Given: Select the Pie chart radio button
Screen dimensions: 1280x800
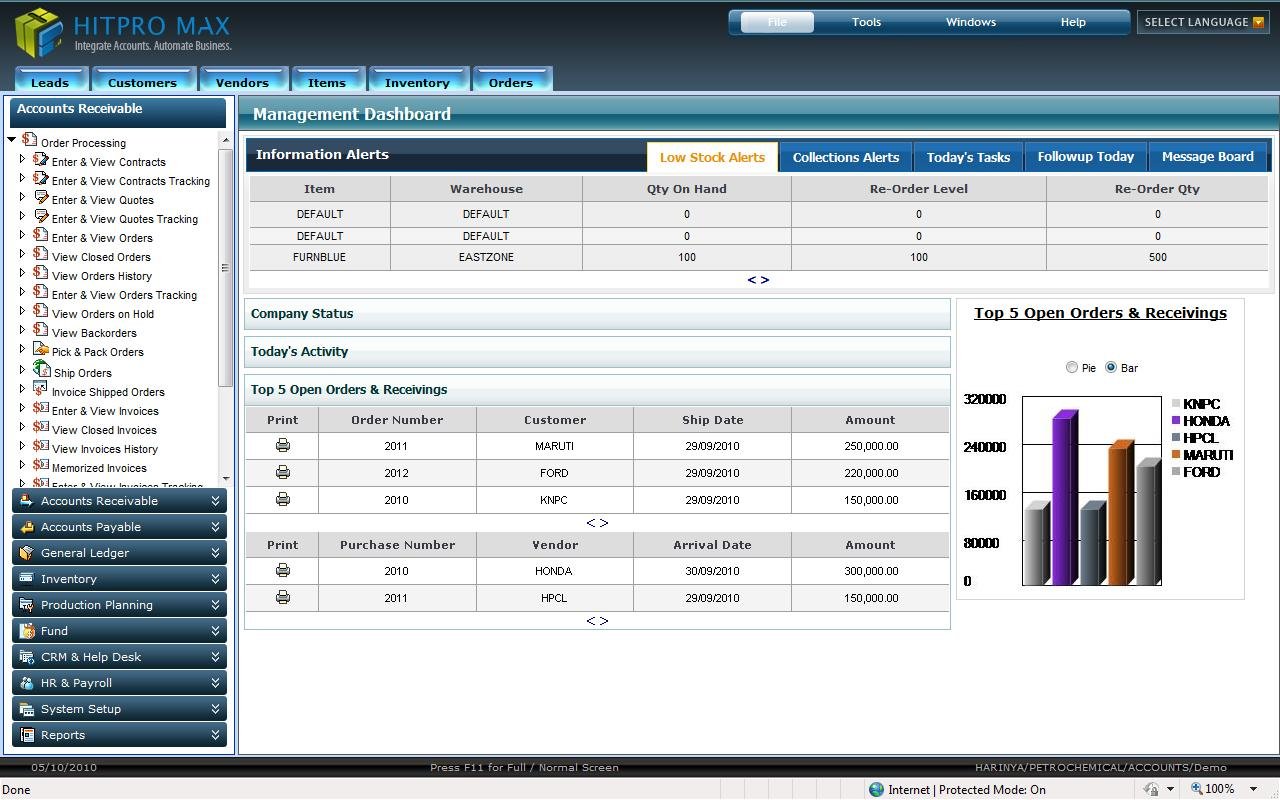Looking at the screenshot, I should tap(1072, 367).
